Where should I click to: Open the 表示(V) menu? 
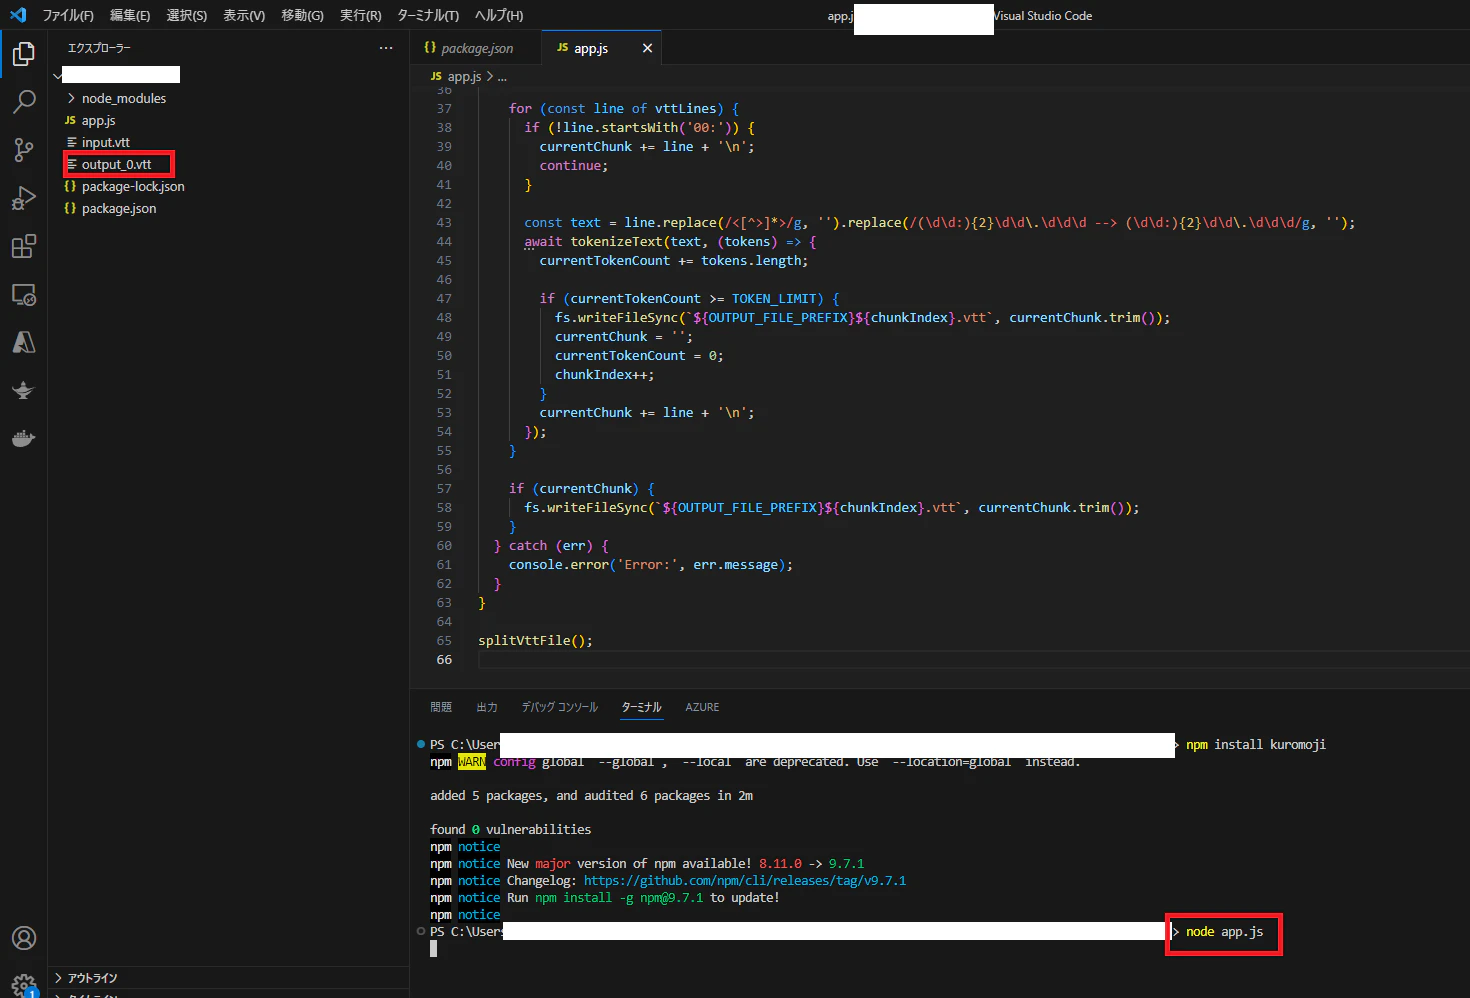(x=244, y=15)
